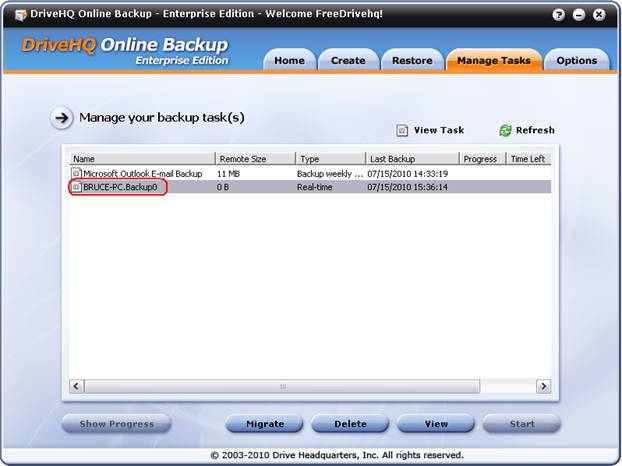Click the 07/15/2010 14:33:19 last backup cell
This screenshot has height=466, width=622.
coord(407,173)
